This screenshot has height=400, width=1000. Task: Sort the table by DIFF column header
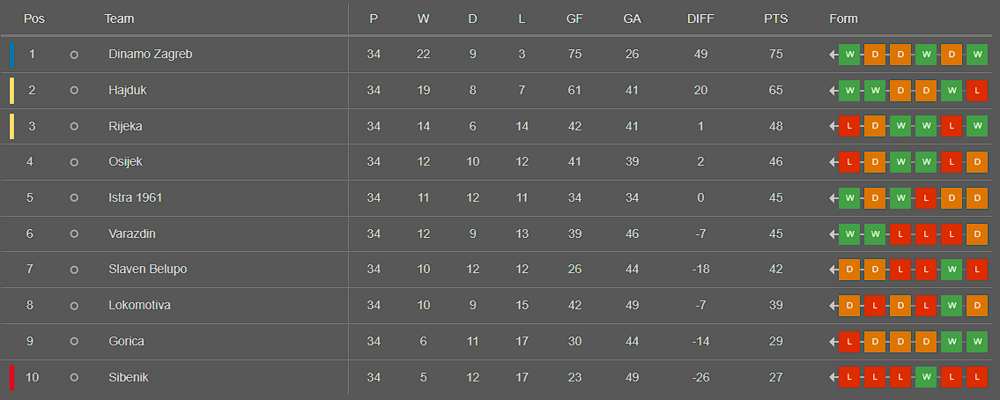[x=701, y=19]
